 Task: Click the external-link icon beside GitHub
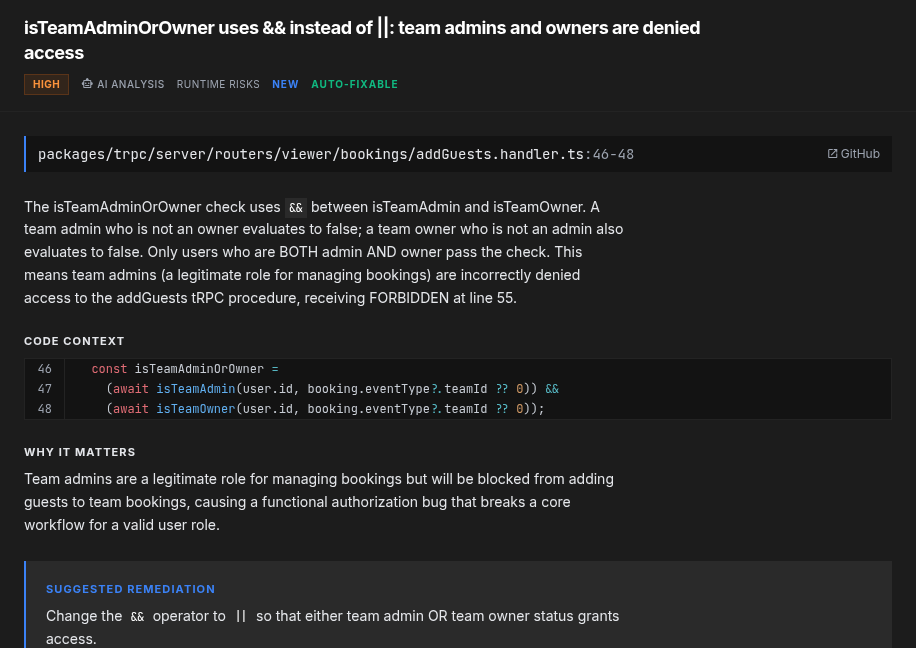(x=832, y=154)
